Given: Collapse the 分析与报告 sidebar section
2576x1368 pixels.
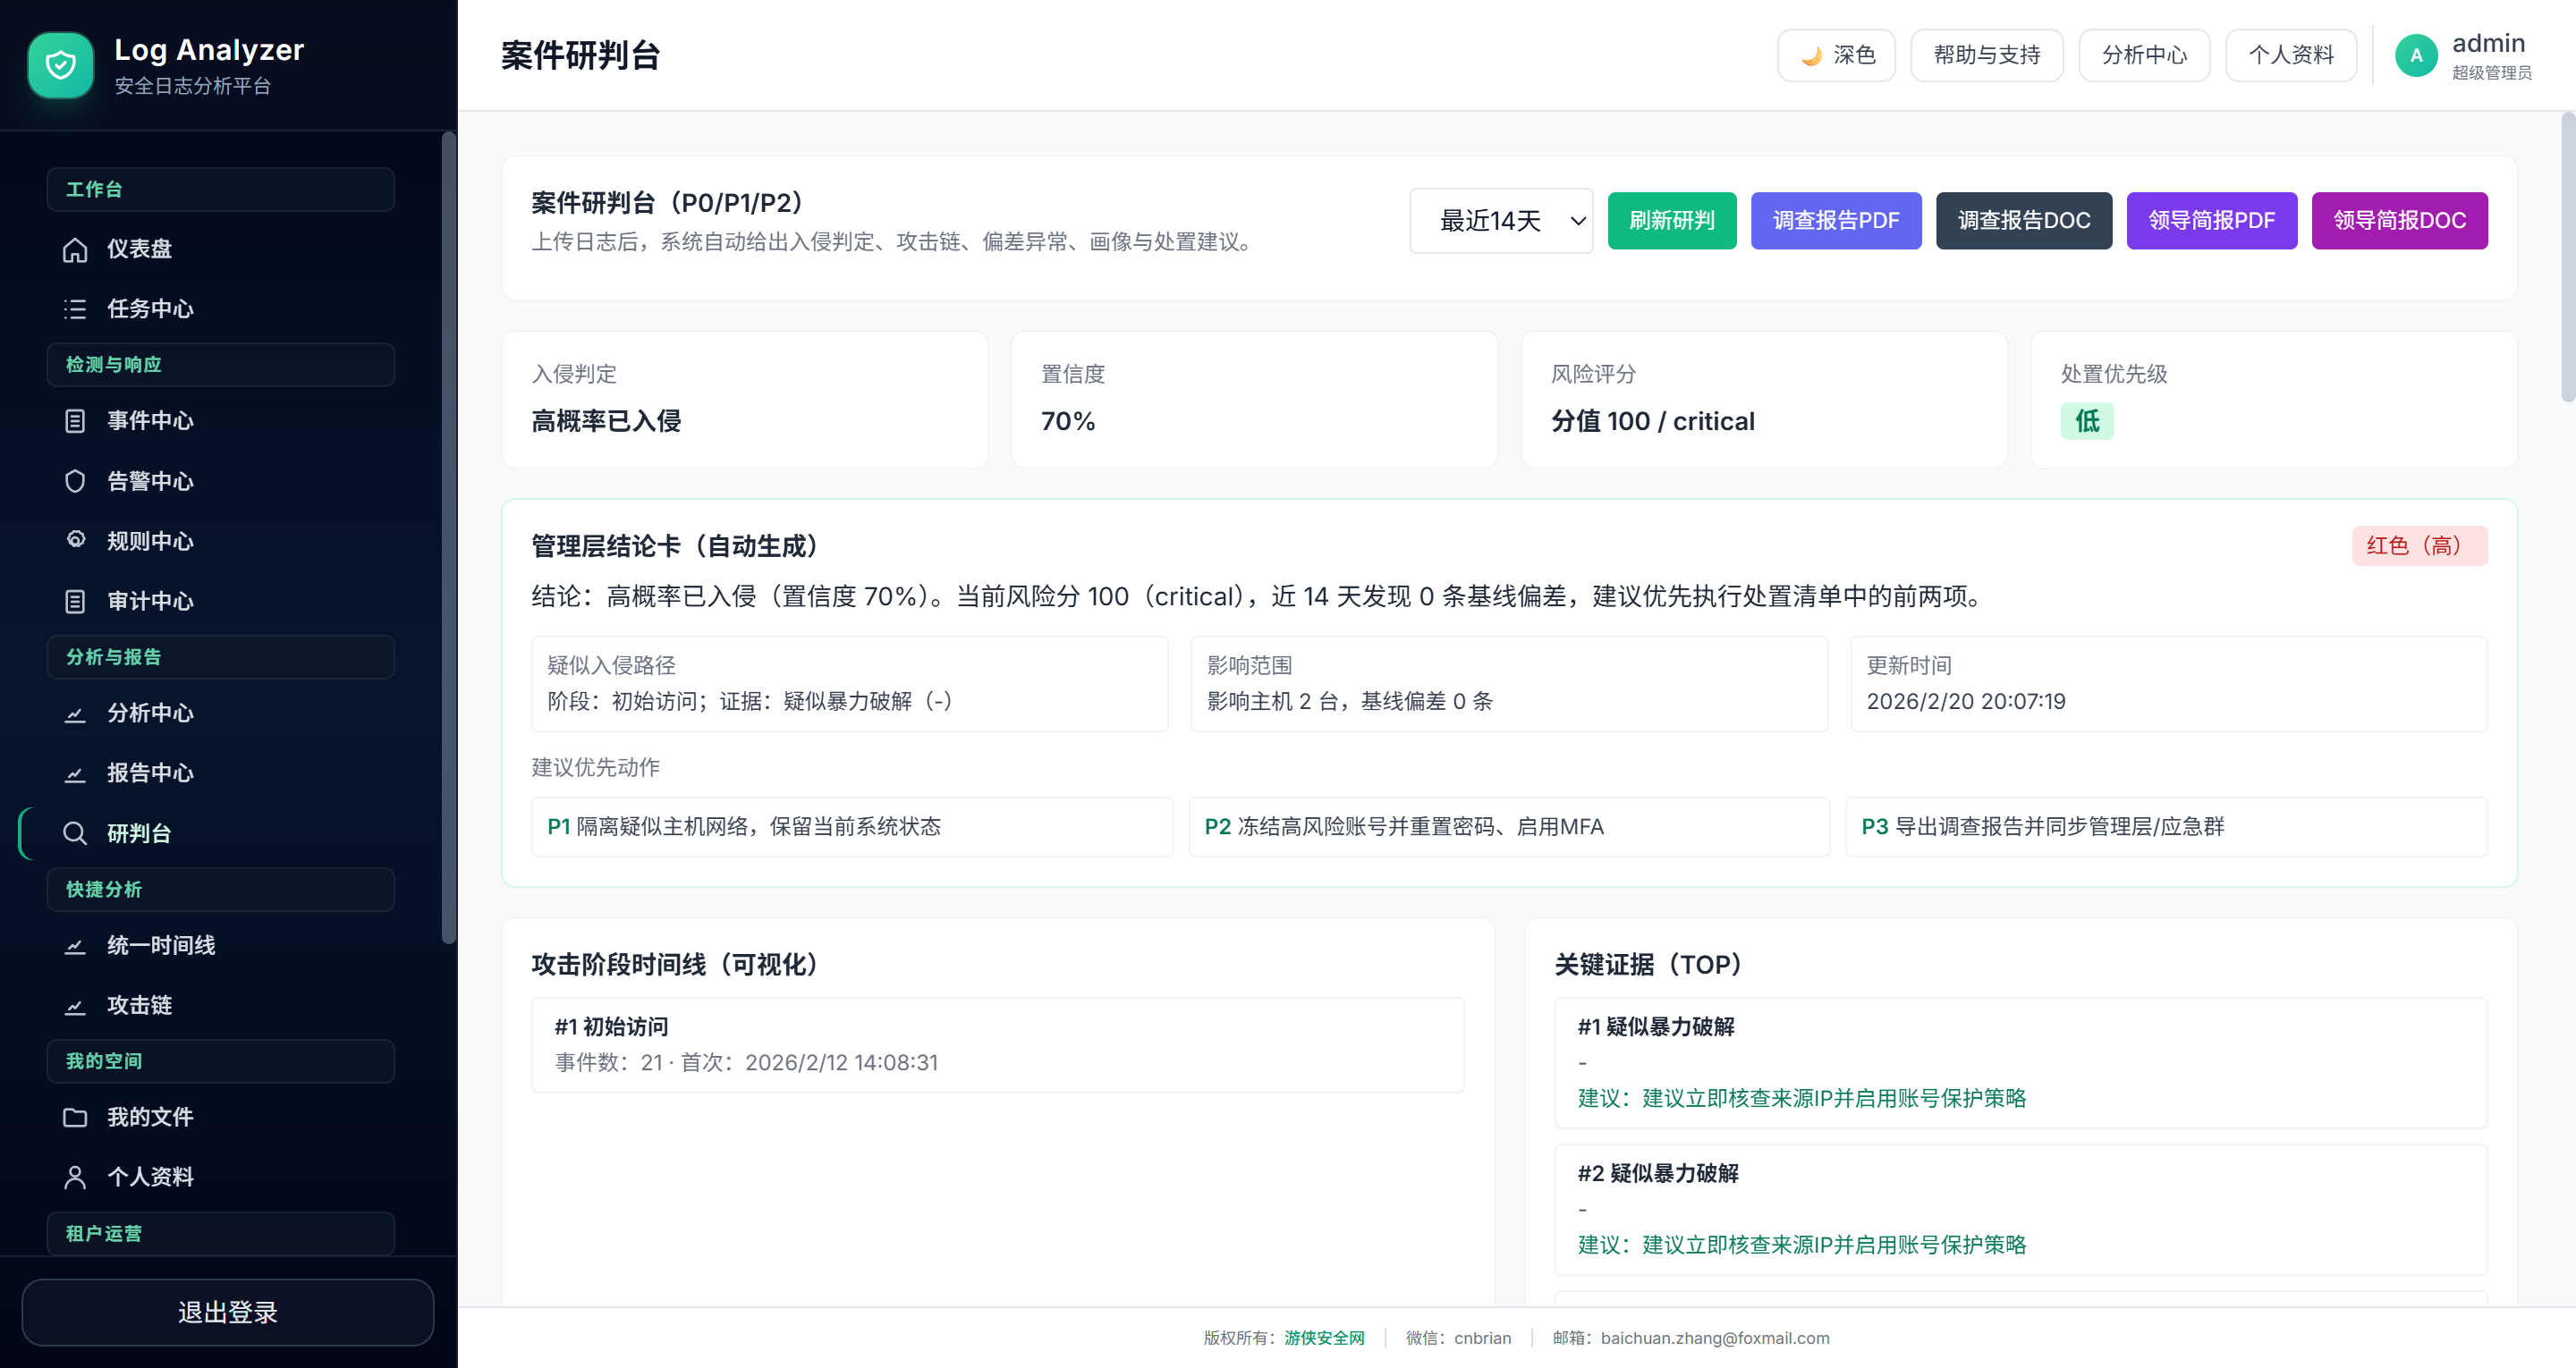Looking at the screenshot, I should [220, 657].
